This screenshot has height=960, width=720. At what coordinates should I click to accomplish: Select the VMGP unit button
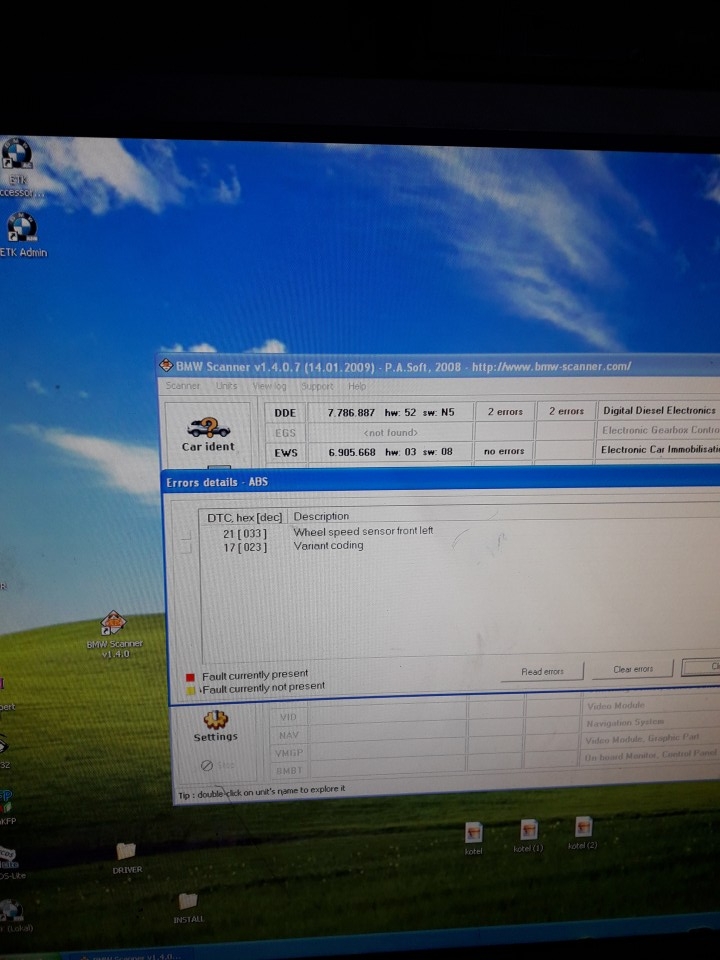[x=288, y=752]
